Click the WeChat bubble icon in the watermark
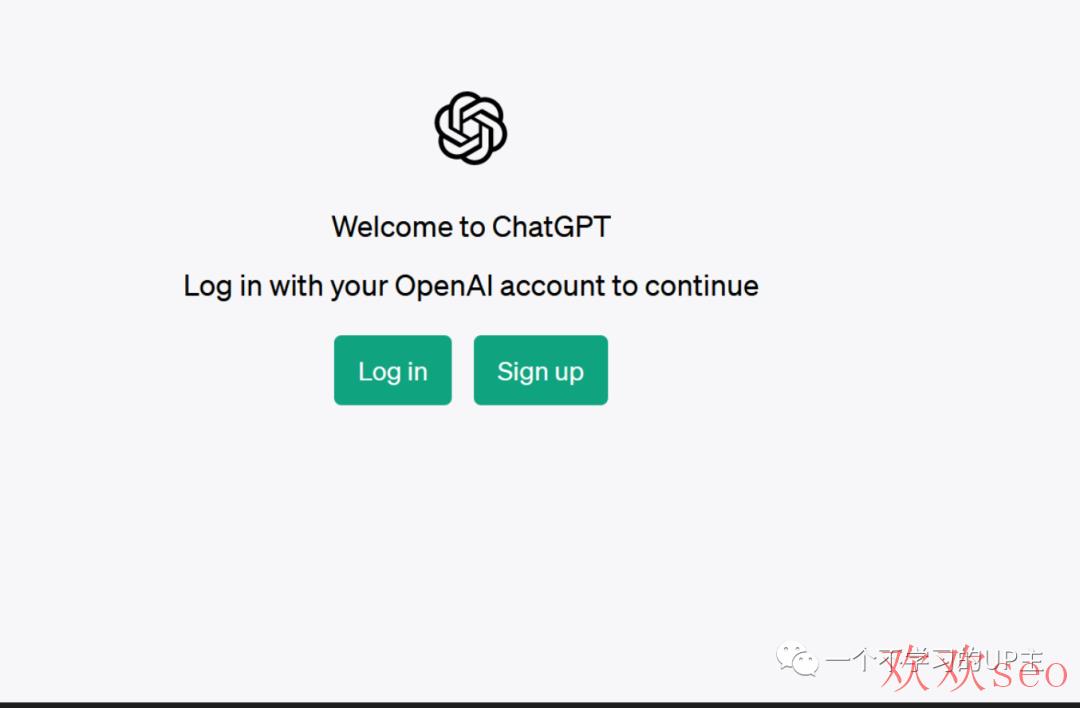The image size is (1080, 708). point(797,658)
